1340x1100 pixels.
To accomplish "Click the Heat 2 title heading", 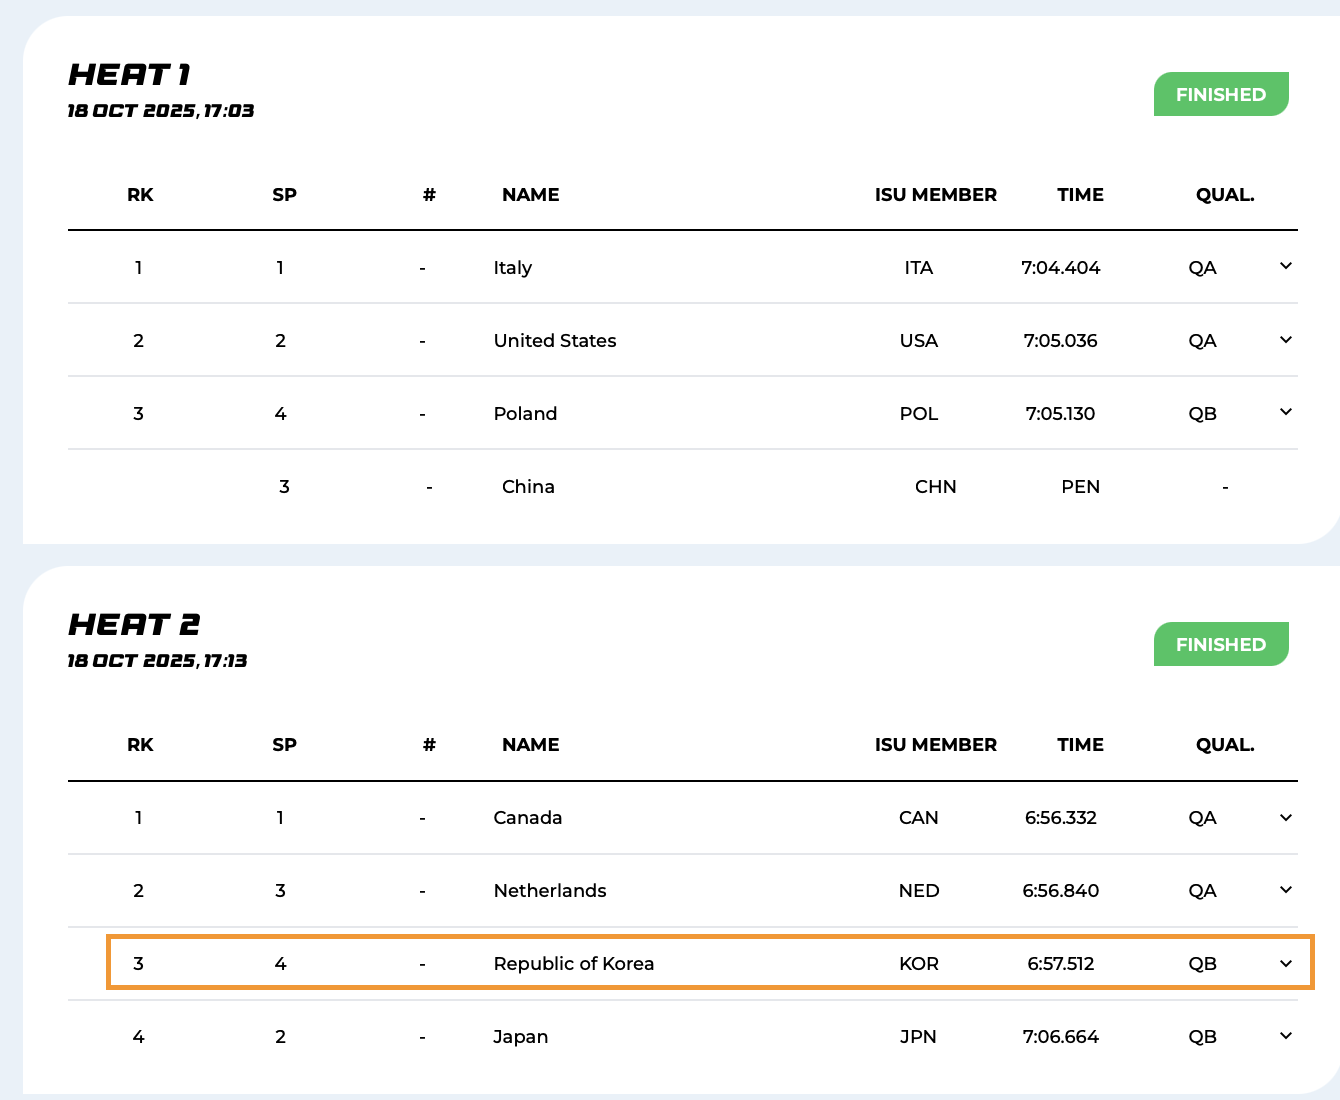I will [x=134, y=625].
